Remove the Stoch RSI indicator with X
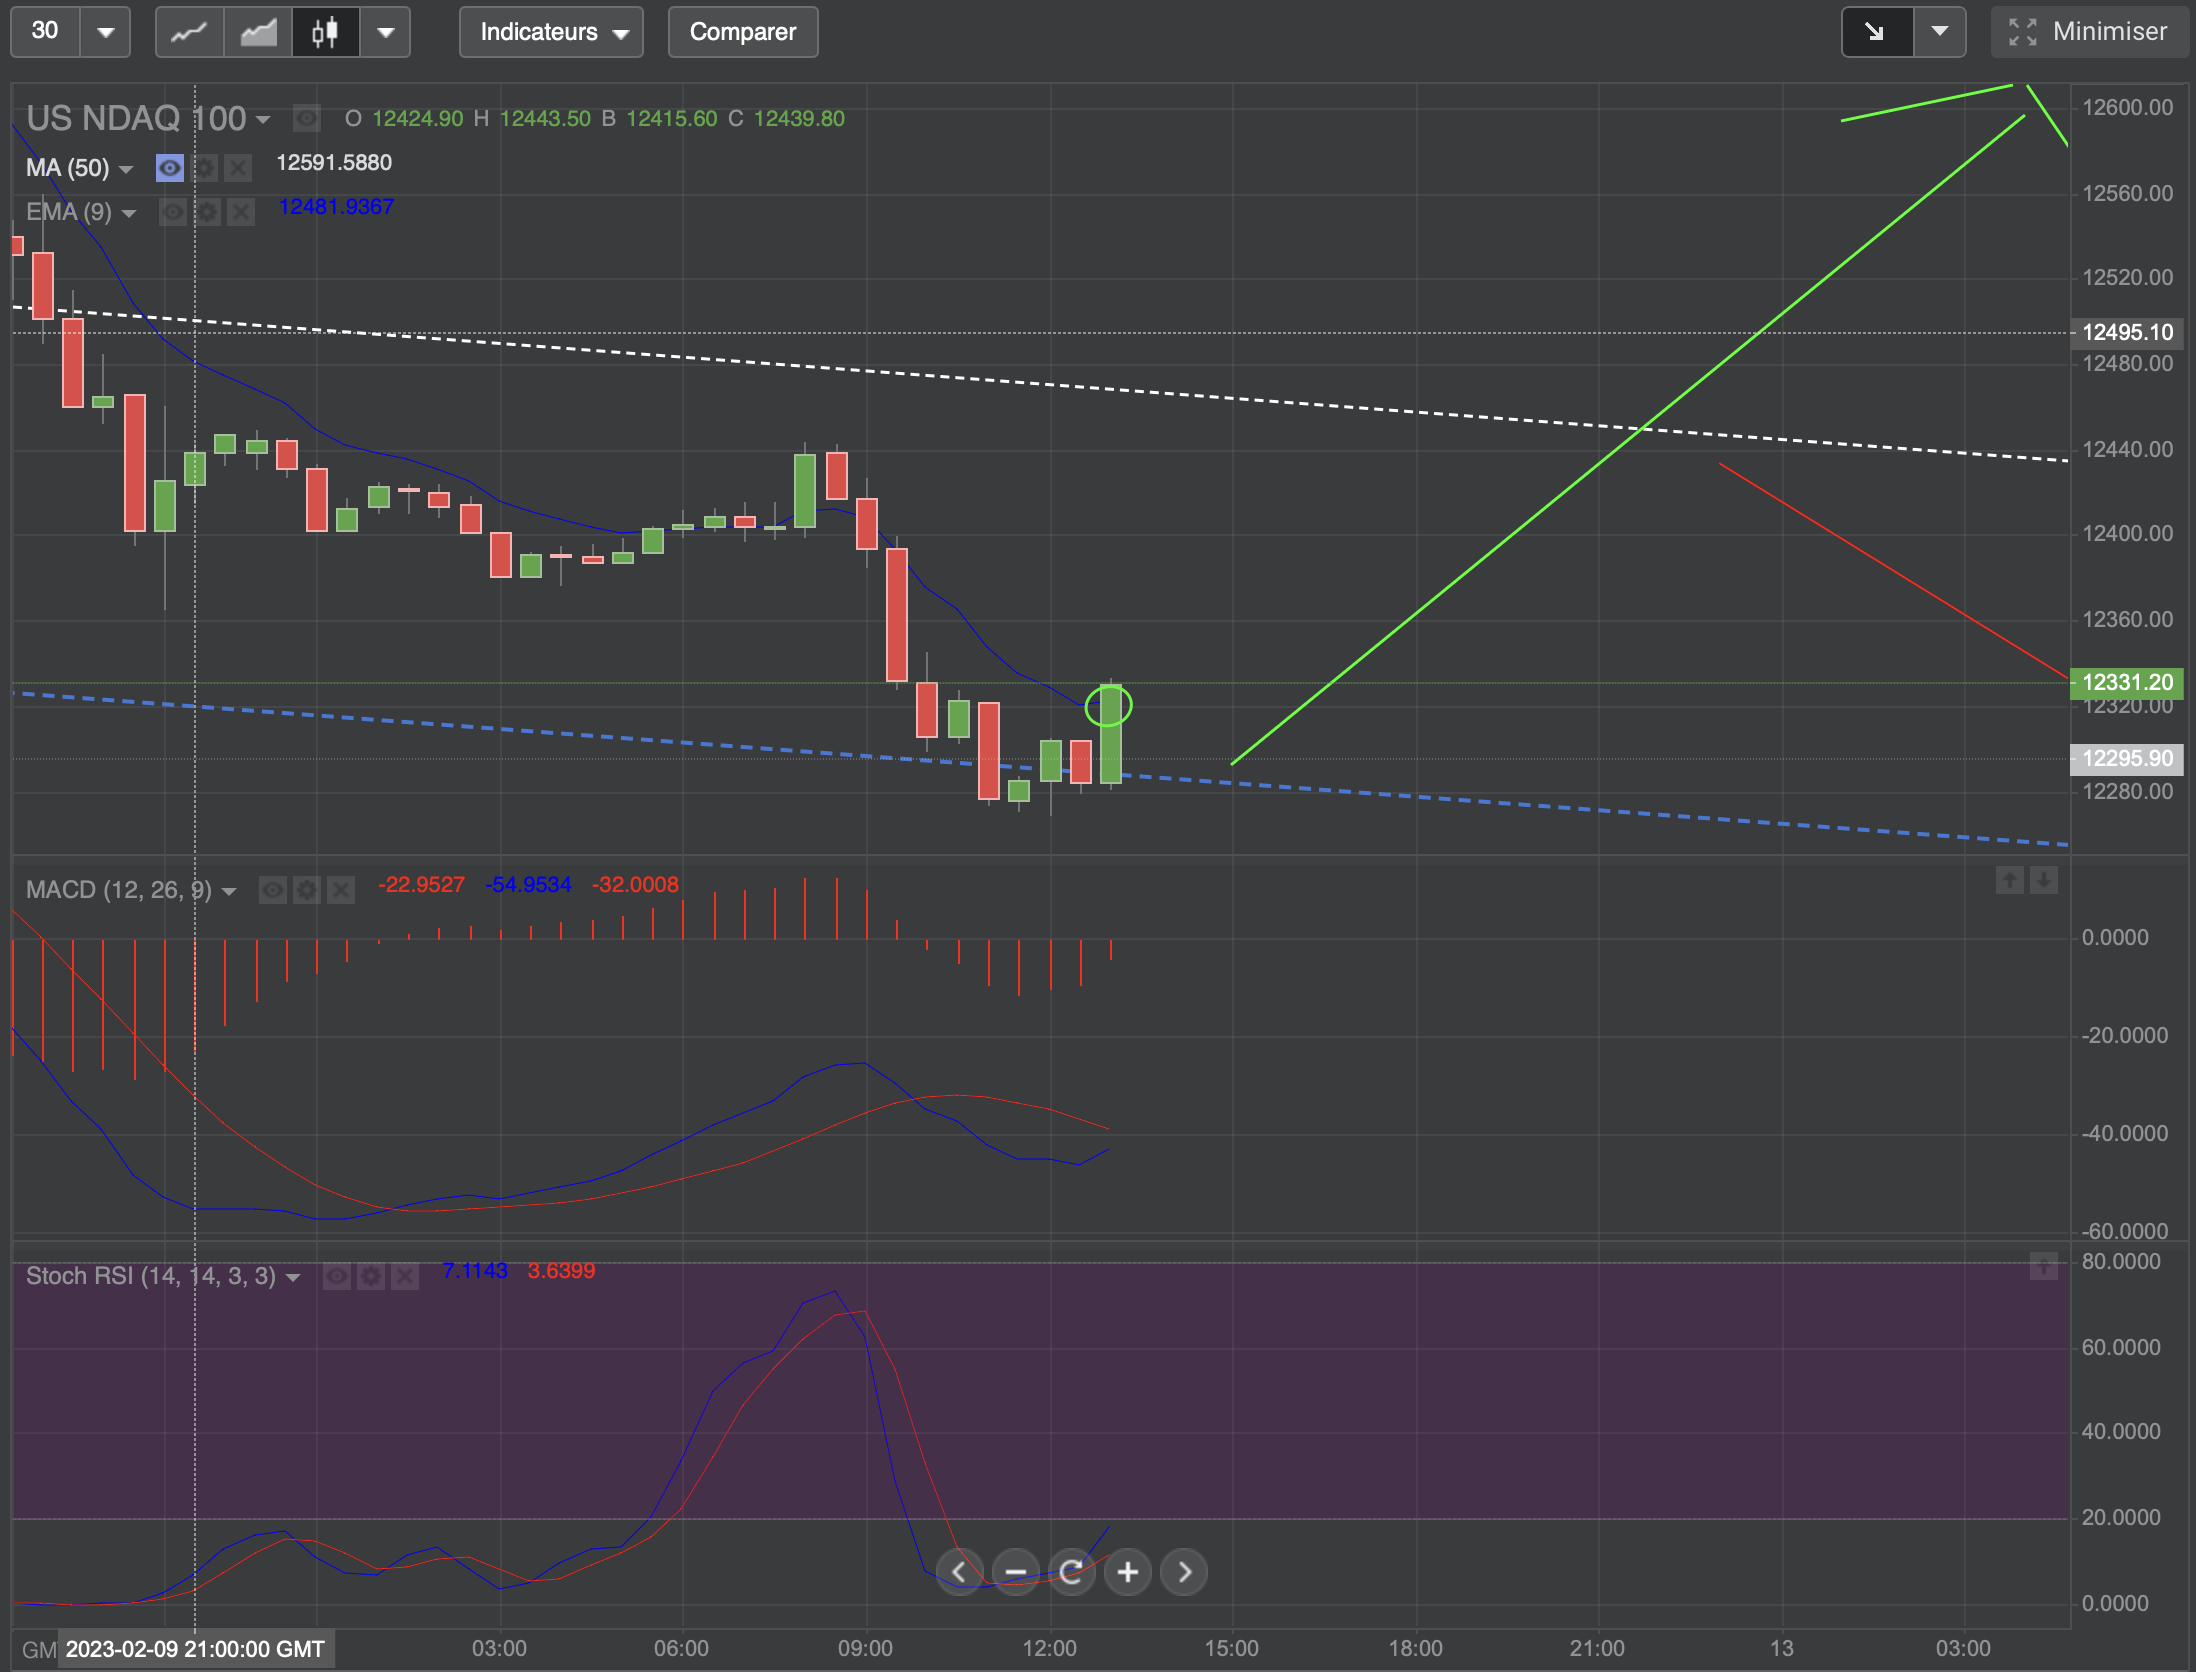Viewport: 2196px width, 1672px height. 404,1276
